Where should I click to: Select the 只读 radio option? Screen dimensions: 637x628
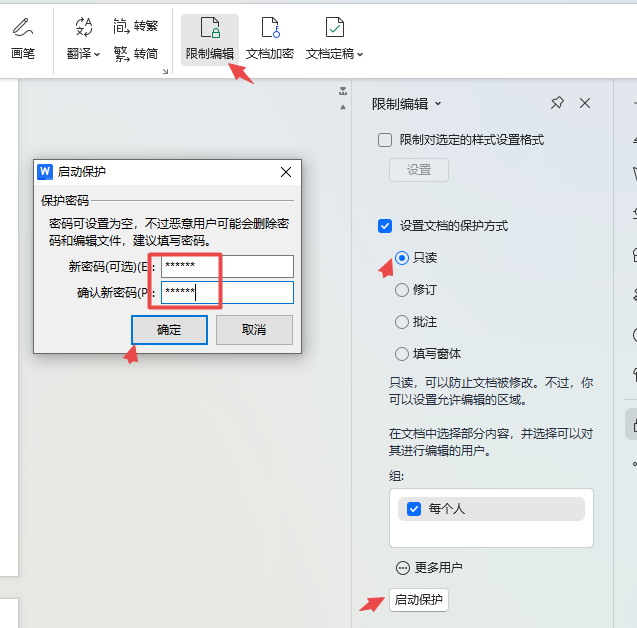(x=402, y=258)
